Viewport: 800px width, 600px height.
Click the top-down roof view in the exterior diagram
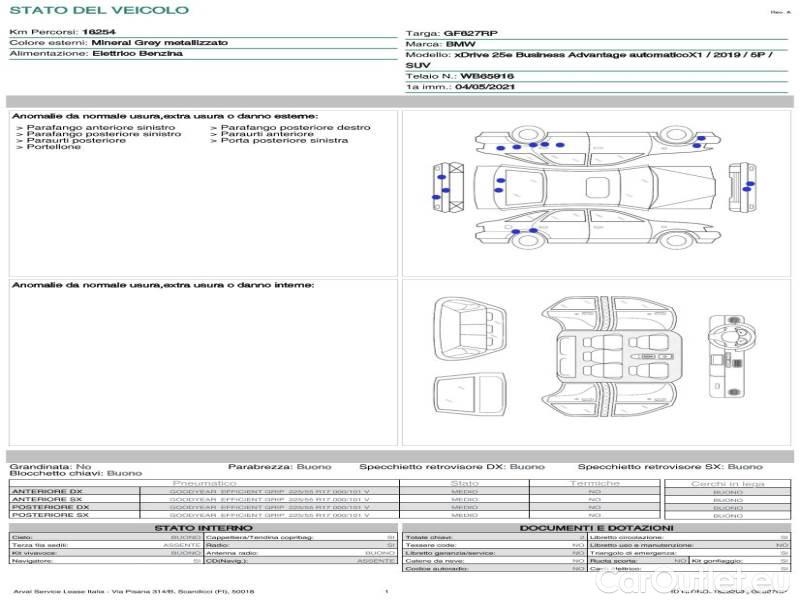pyautogui.click(x=595, y=188)
